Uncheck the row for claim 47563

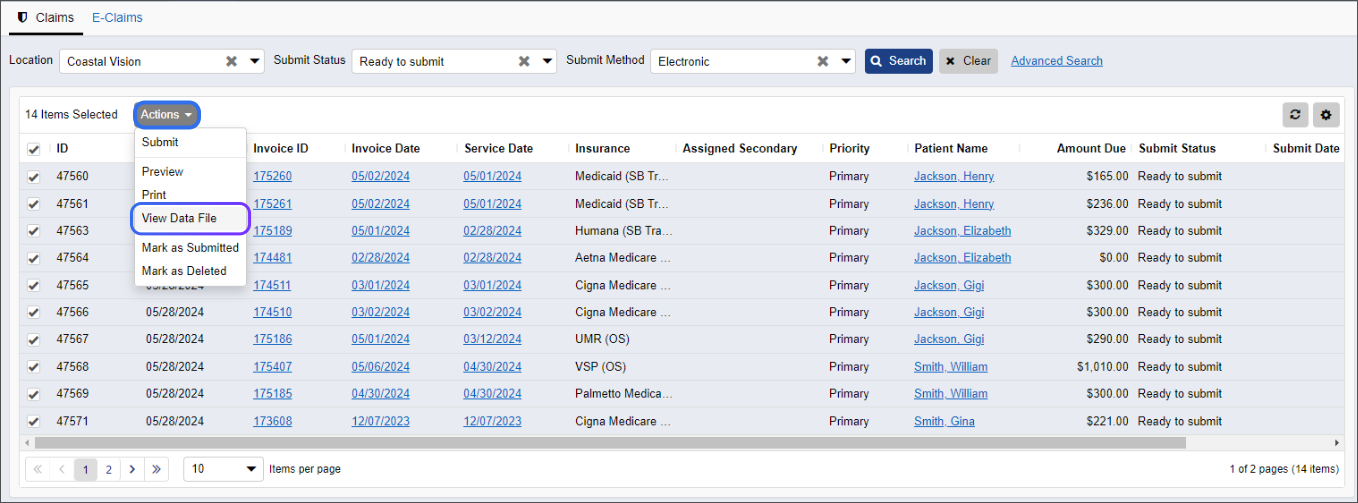(34, 231)
